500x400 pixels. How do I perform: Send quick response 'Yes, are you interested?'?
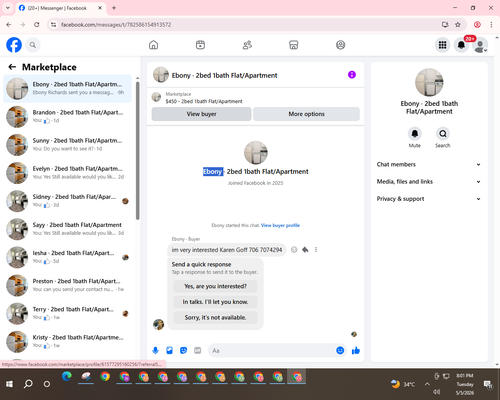(x=215, y=286)
